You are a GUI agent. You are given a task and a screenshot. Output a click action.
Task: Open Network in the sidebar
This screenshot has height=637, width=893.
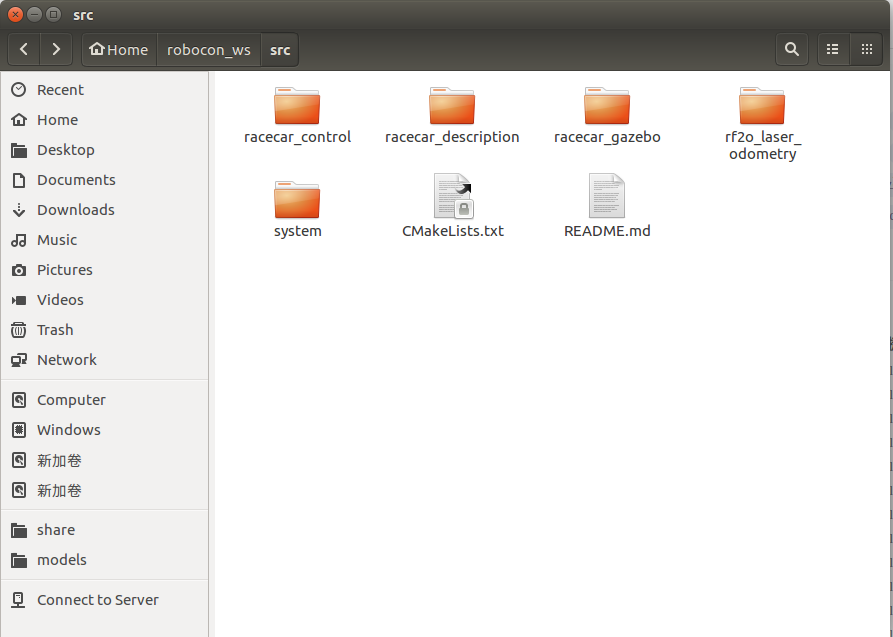click(105, 360)
